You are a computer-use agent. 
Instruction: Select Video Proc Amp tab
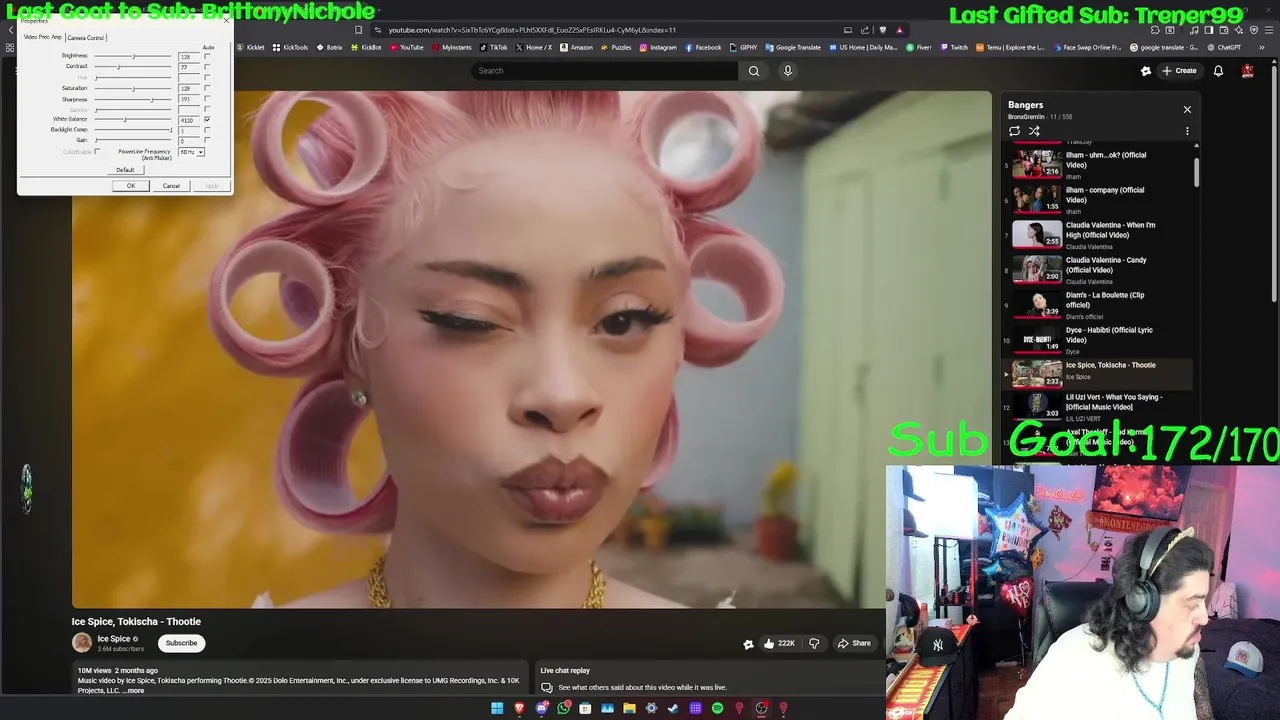coord(42,37)
